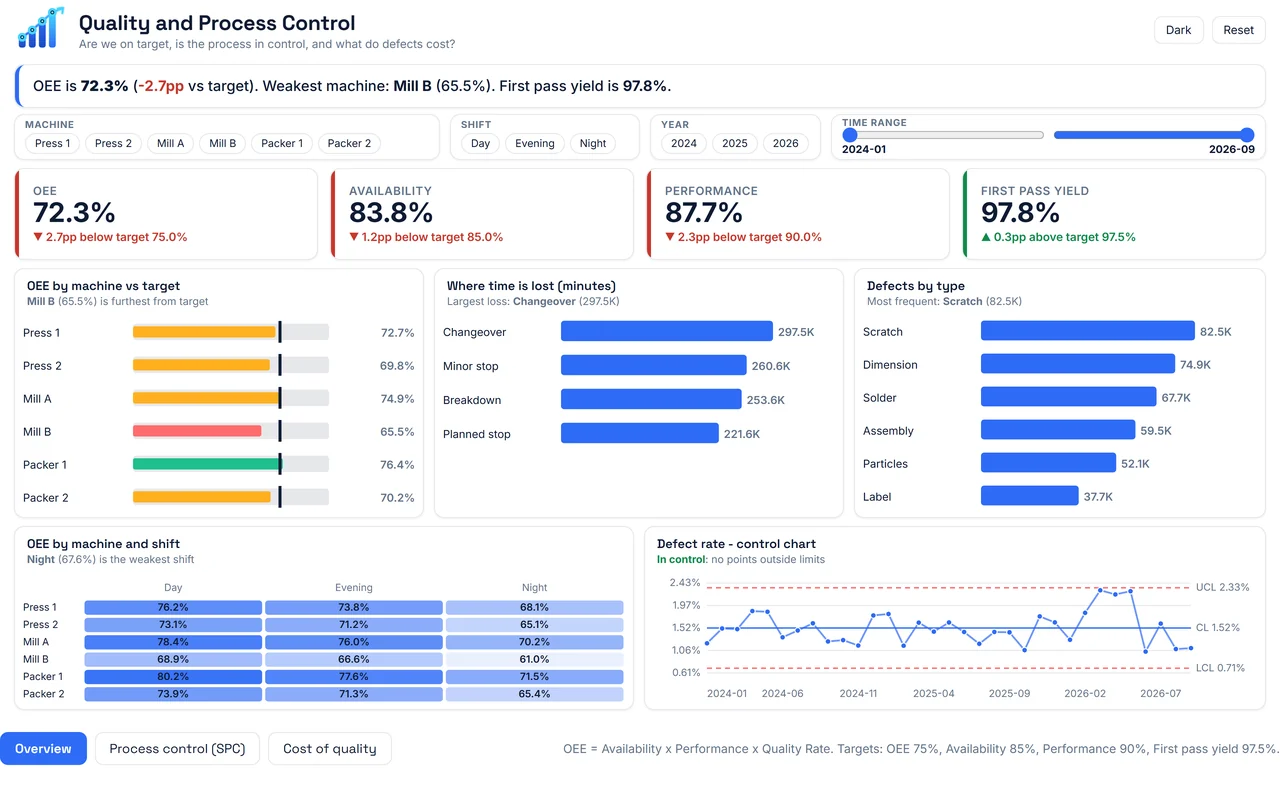
Task: Select the Evening shift filter
Action: tap(535, 143)
